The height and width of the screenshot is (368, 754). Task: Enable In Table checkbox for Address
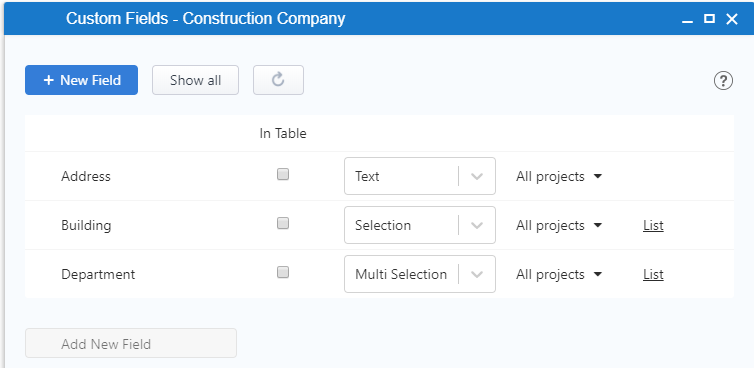click(283, 174)
